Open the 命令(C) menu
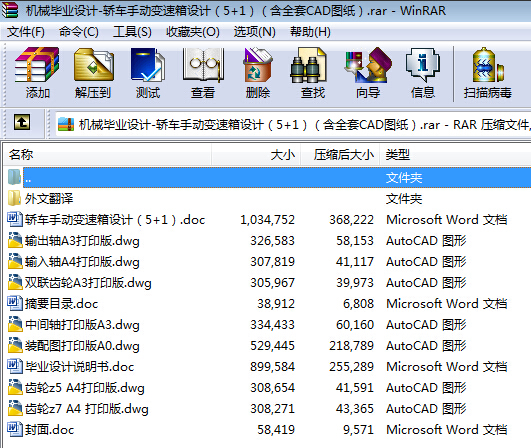This screenshot has height=448, width=531. (79, 32)
